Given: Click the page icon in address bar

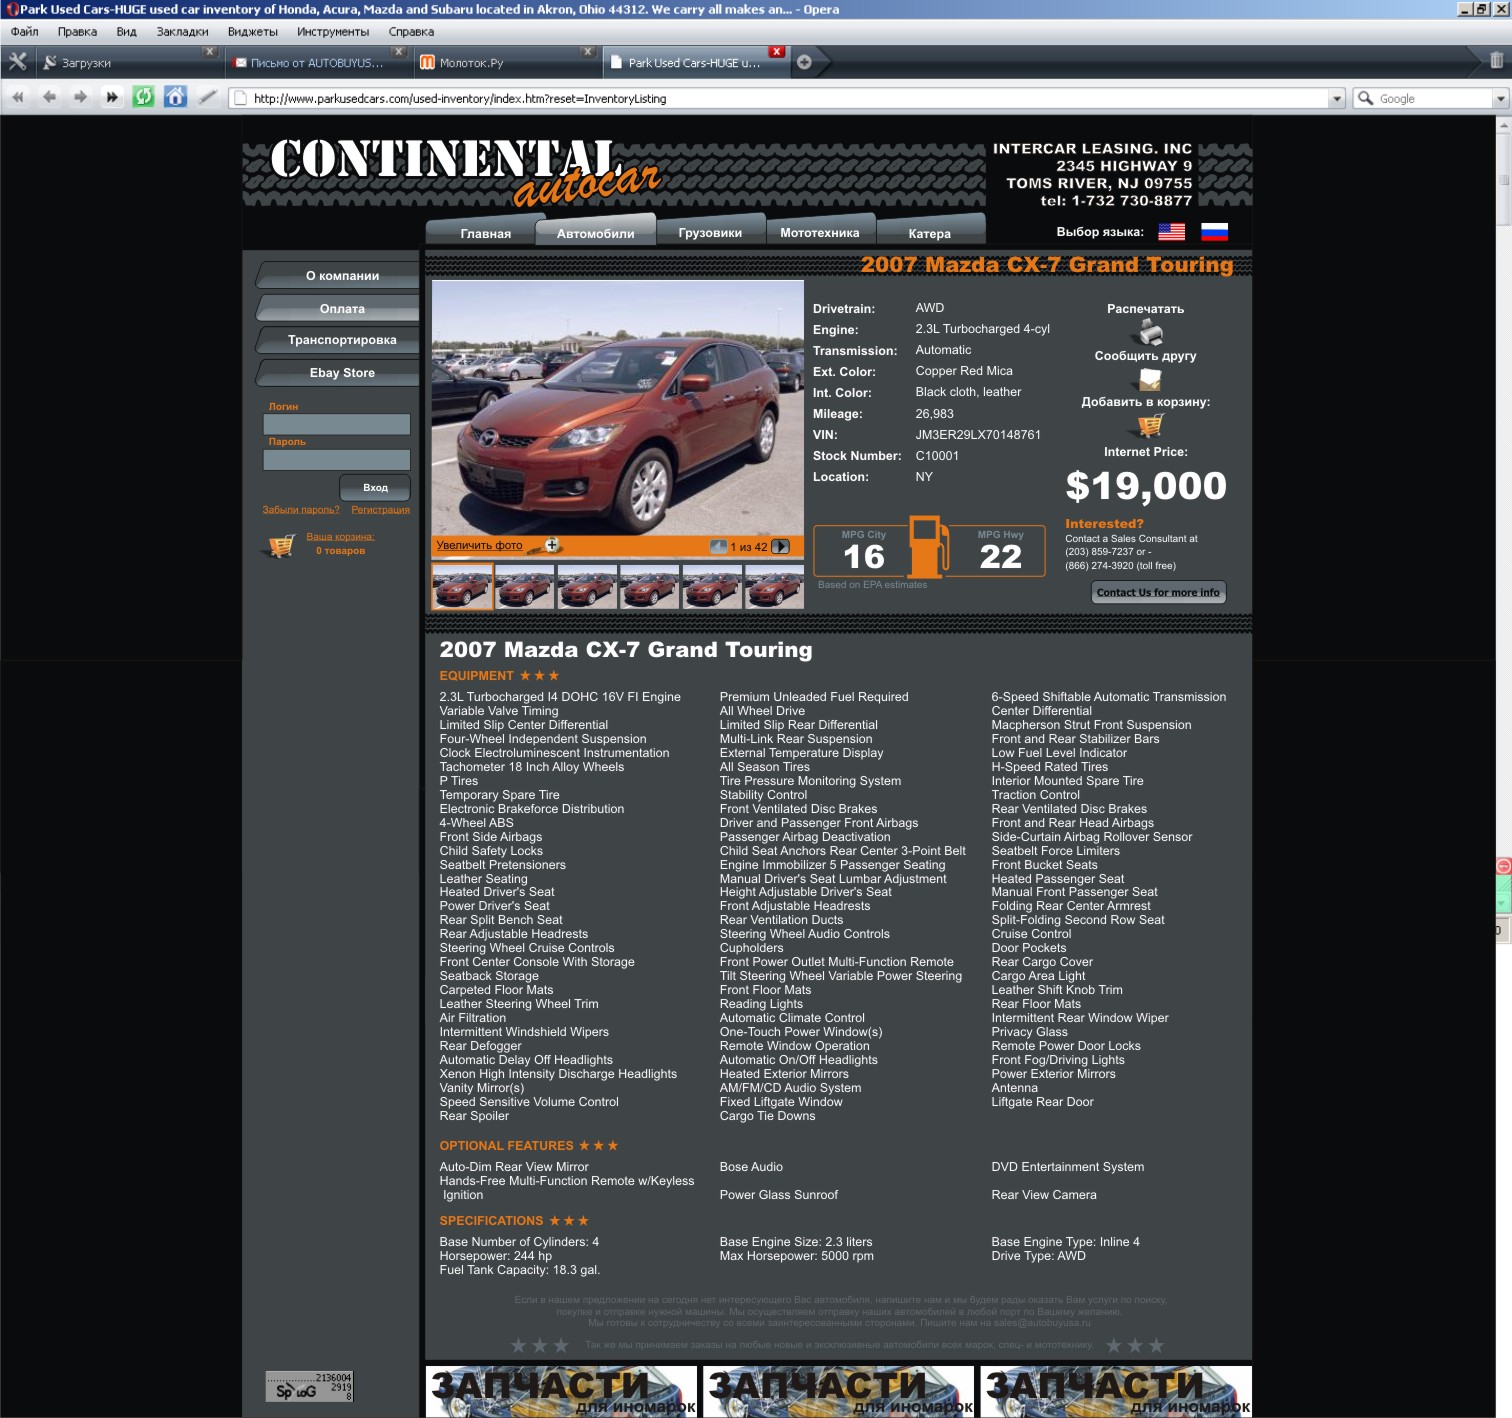Looking at the screenshot, I should pos(239,98).
